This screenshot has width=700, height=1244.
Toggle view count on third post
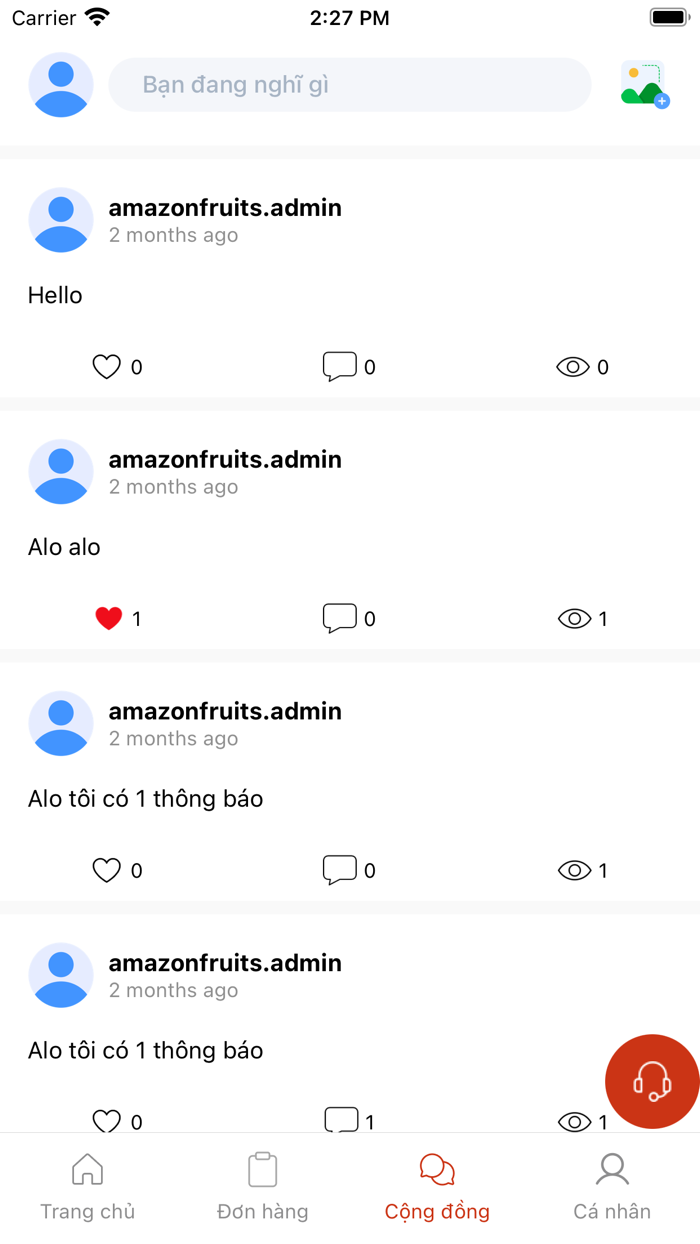[x=575, y=870]
